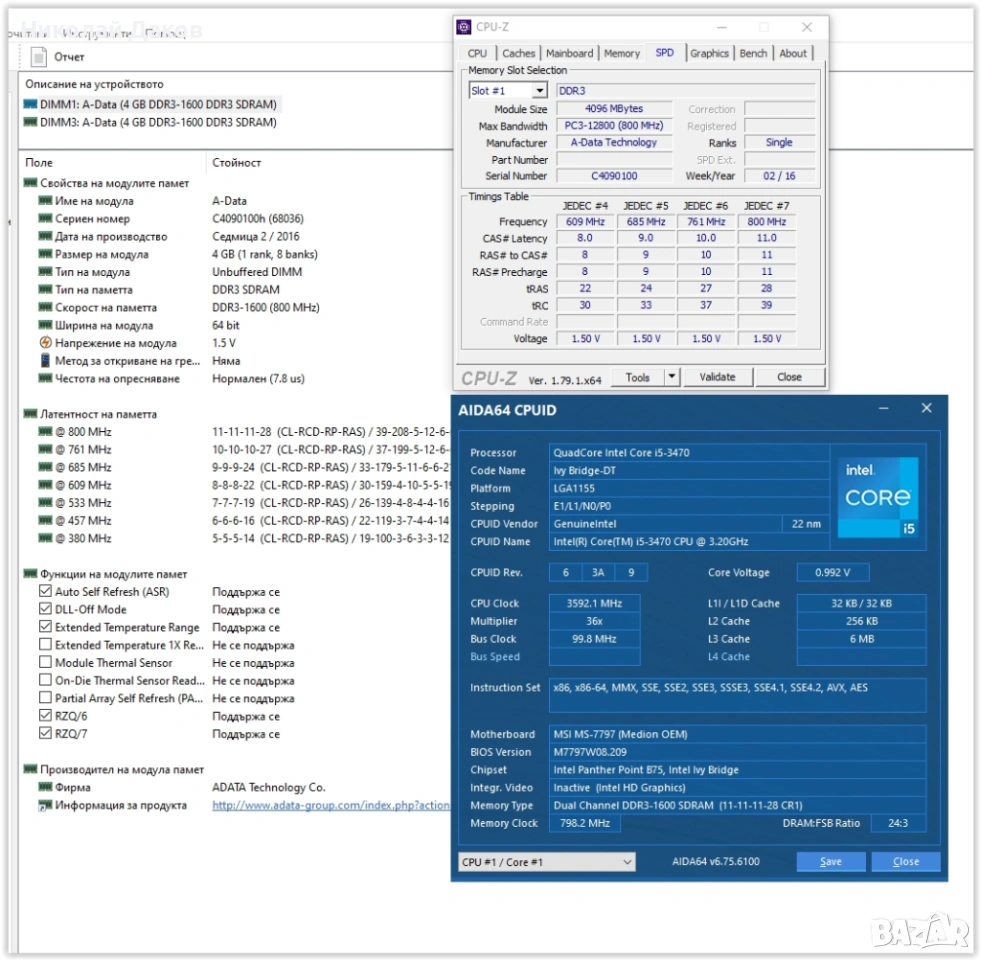981x960 pixels.
Task: Switch to the Mainboard tab in CPU-Z
Action: coord(569,53)
